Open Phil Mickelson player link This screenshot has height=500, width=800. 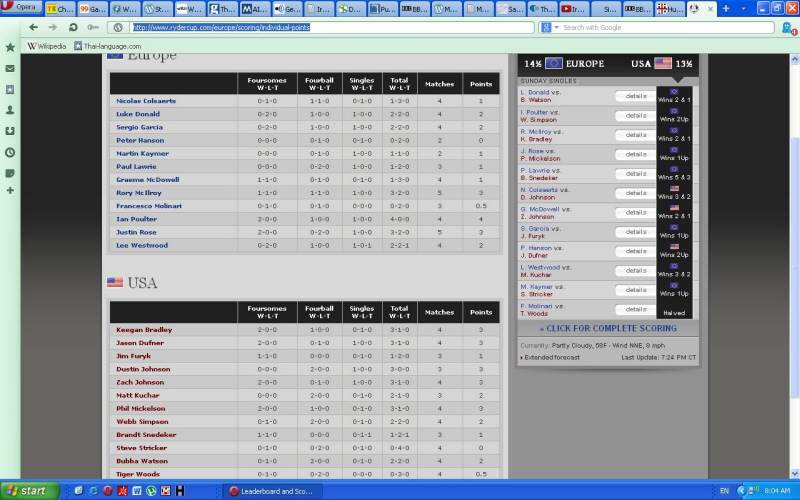click(x=141, y=408)
